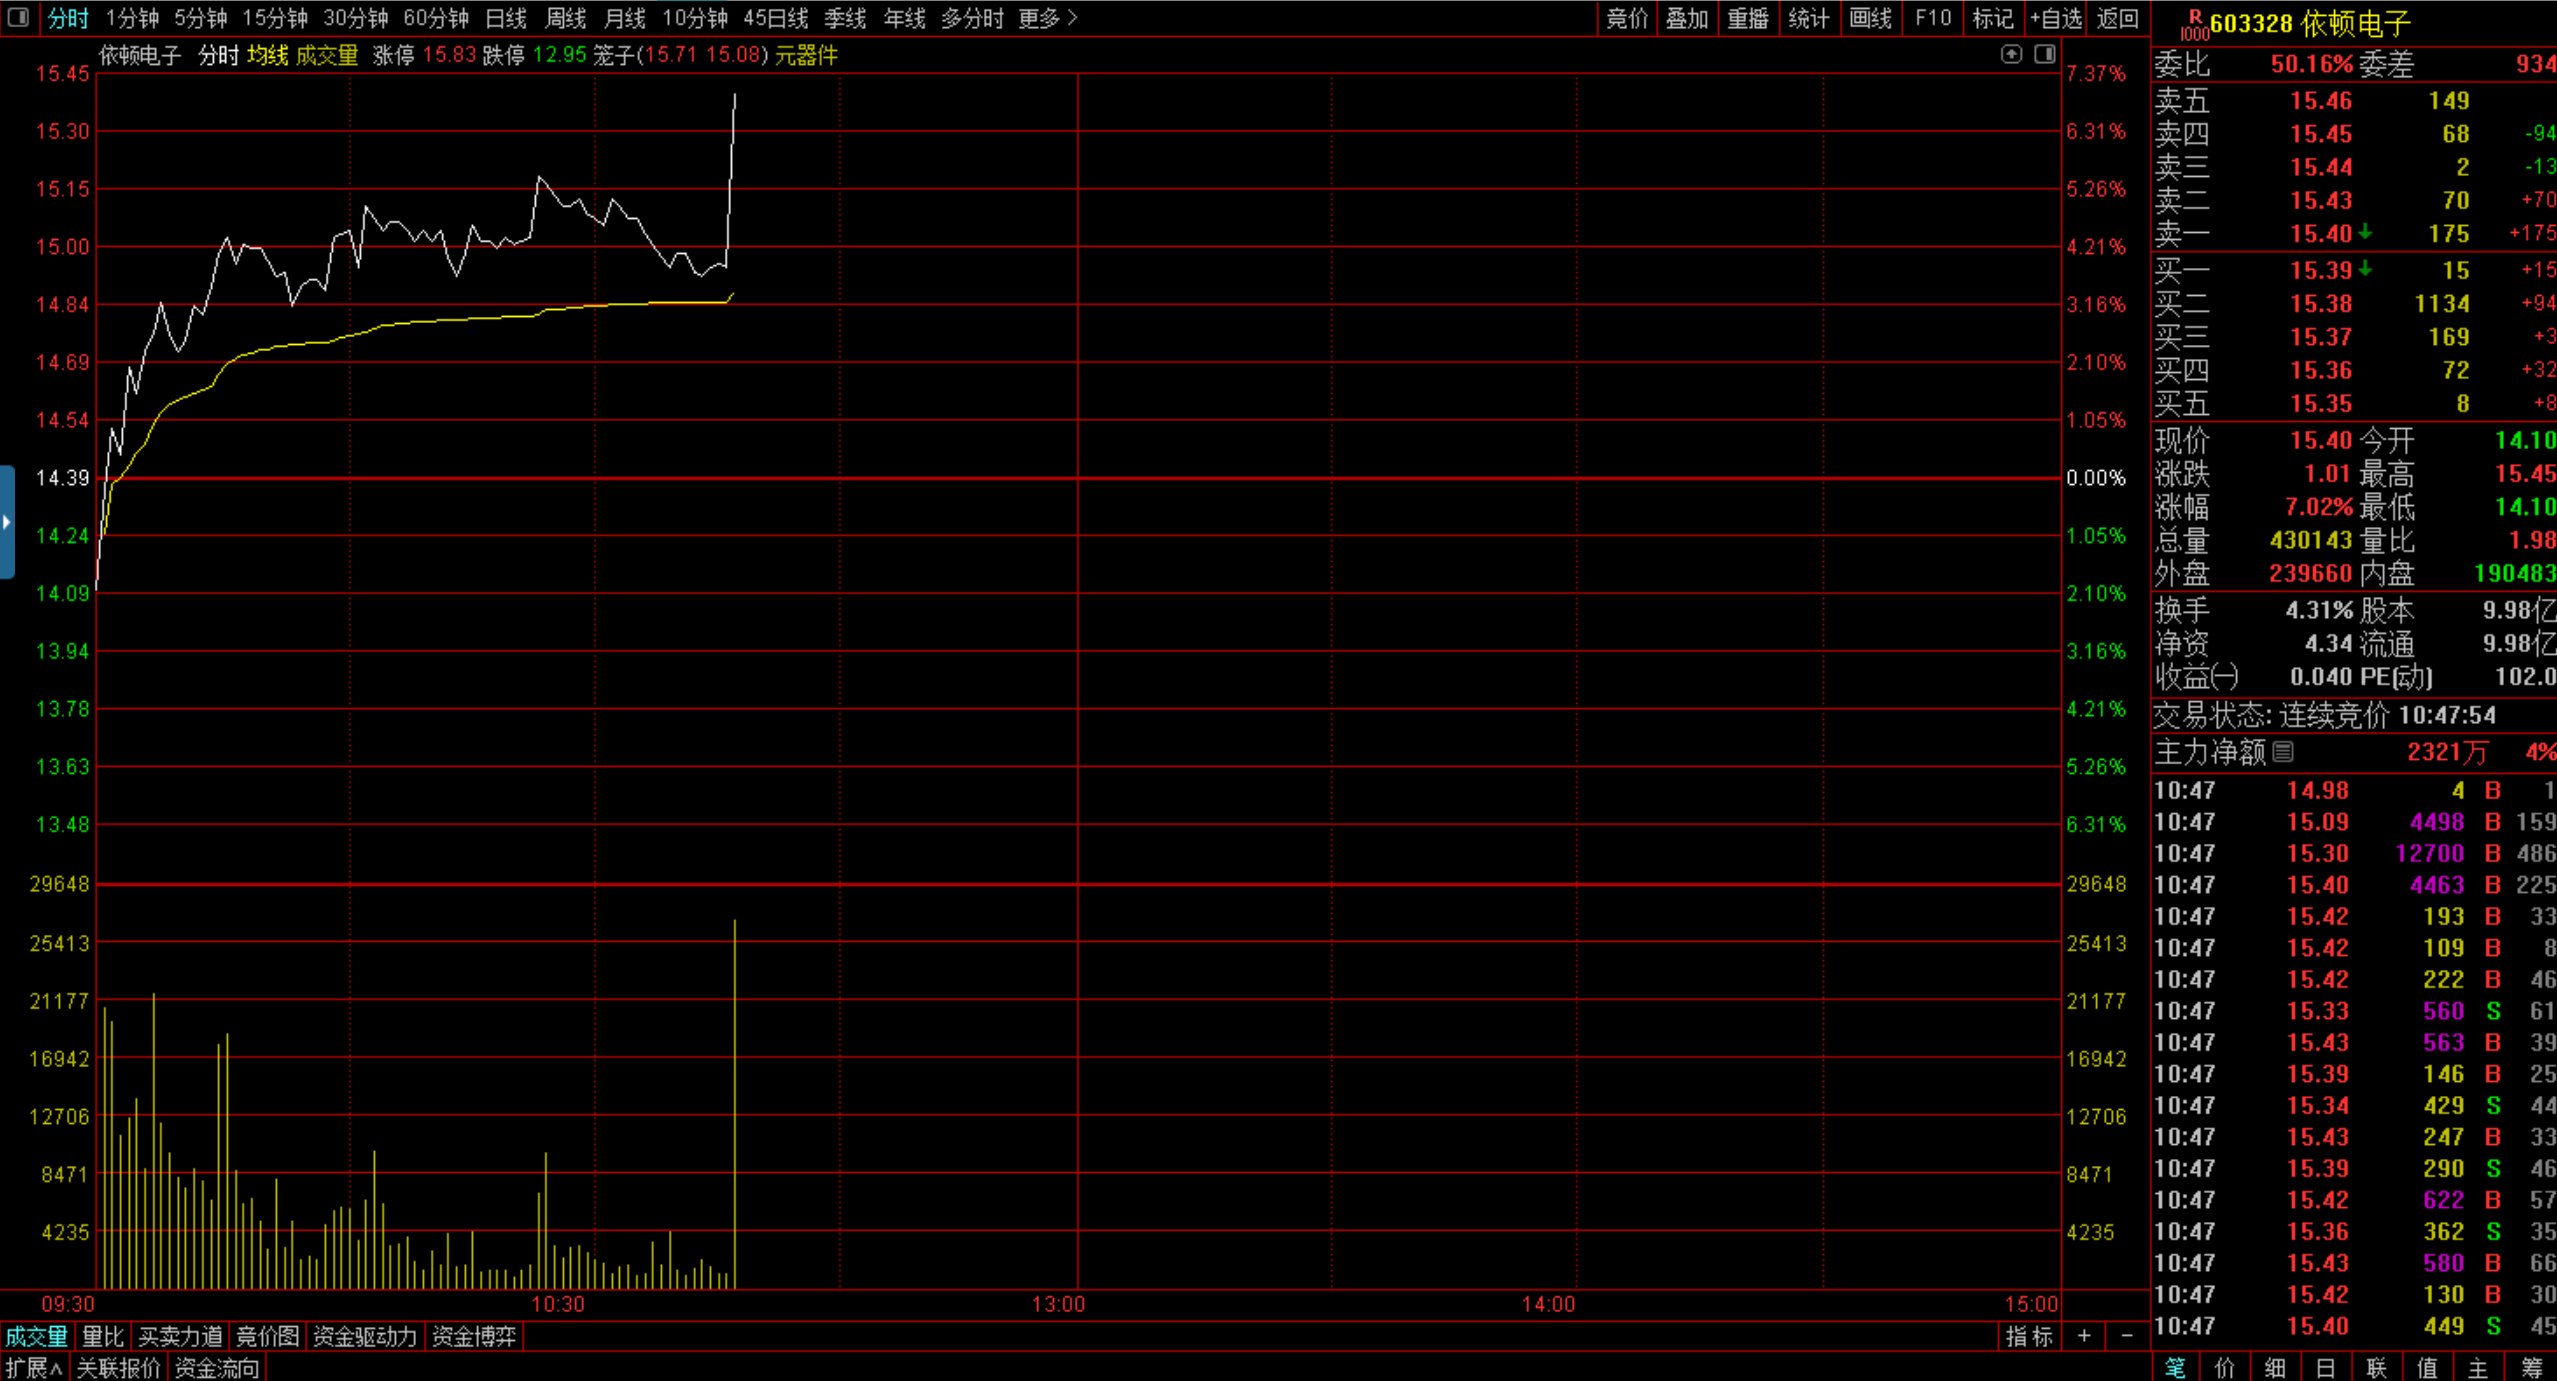Select the 筹 chips tab

click(x=2531, y=1367)
